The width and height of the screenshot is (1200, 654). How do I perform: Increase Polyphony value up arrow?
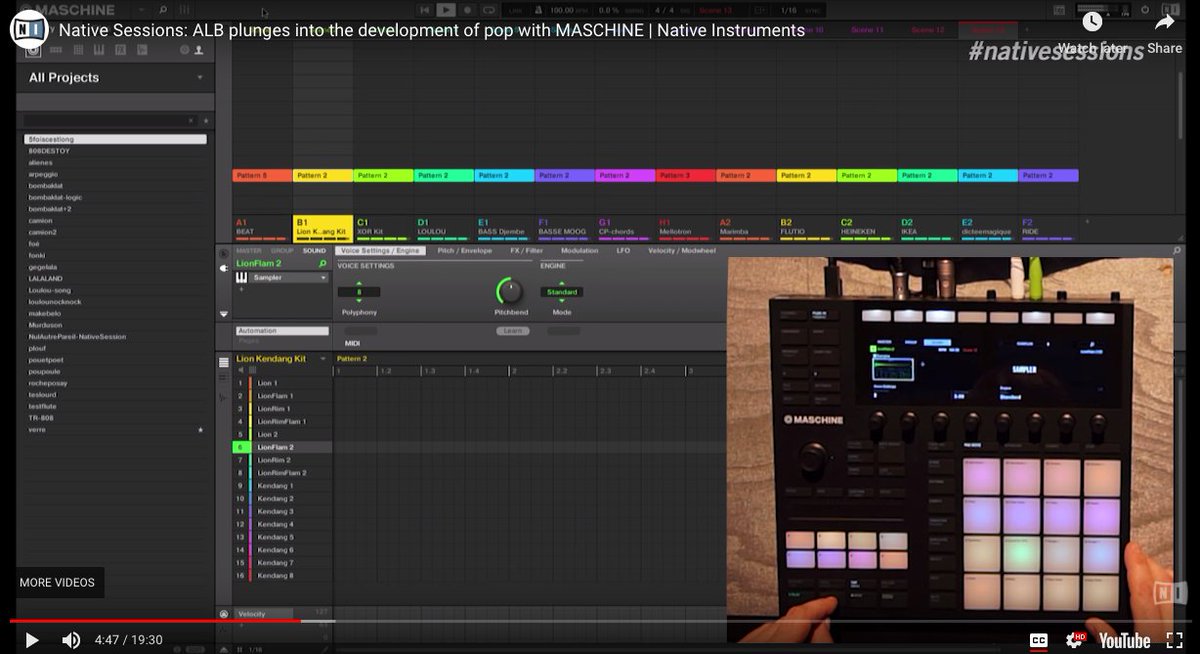point(359,283)
